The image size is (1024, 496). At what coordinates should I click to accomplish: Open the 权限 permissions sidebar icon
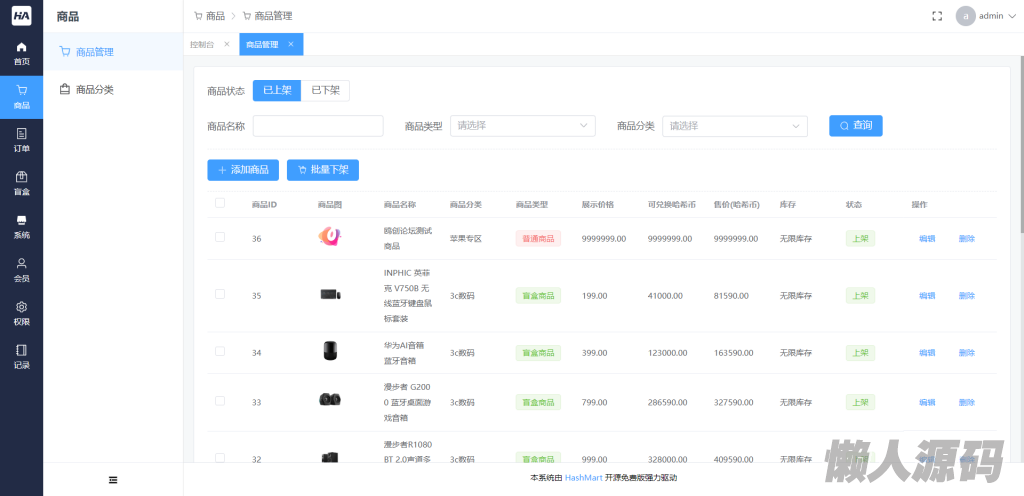coord(21,313)
